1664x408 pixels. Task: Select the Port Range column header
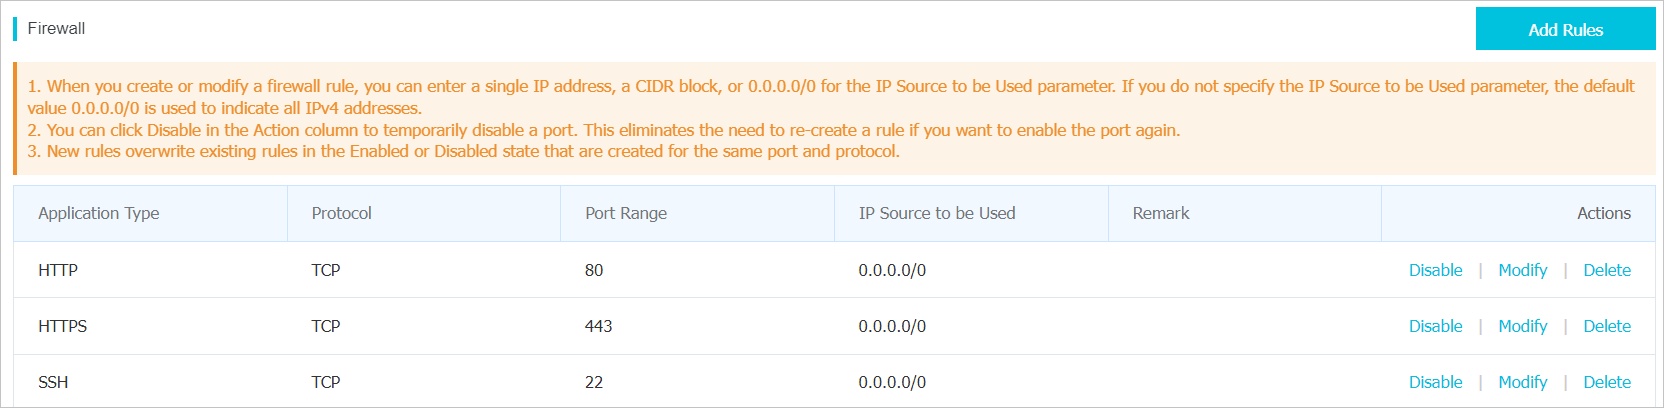[x=626, y=213]
